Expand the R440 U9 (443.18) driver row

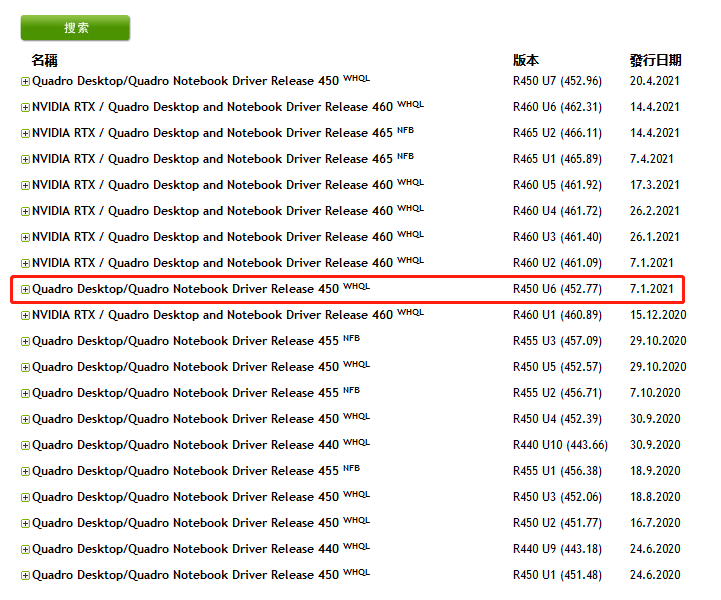25,549
